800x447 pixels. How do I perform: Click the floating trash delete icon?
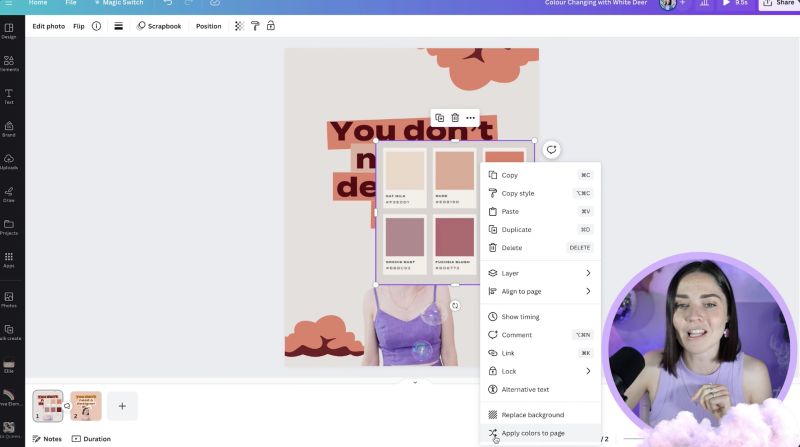coord(455,118)
